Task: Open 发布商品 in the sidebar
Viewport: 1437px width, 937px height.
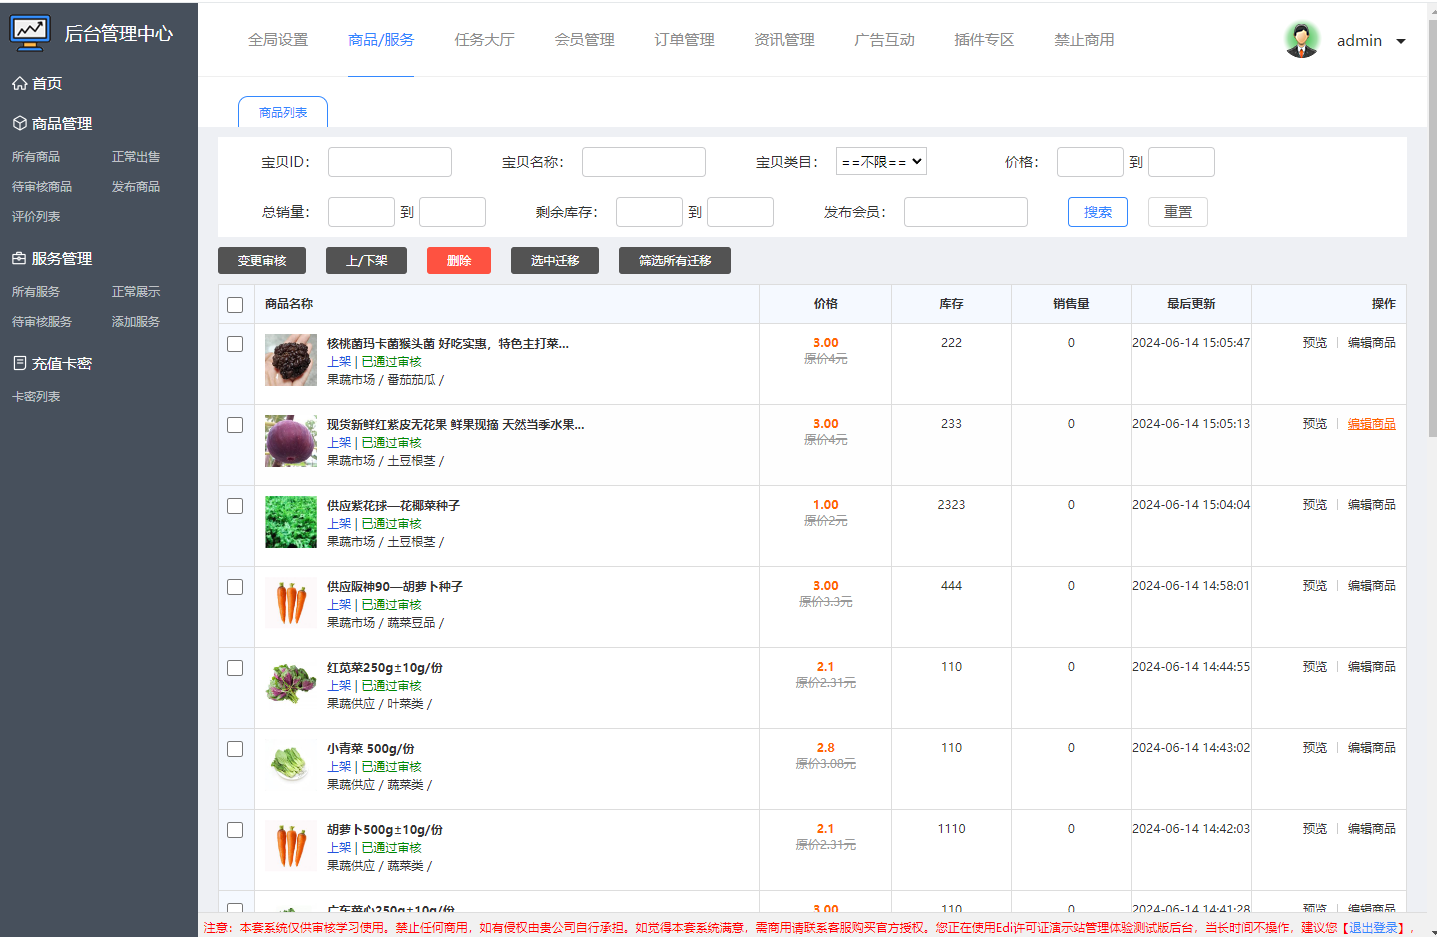Action: 136,187
